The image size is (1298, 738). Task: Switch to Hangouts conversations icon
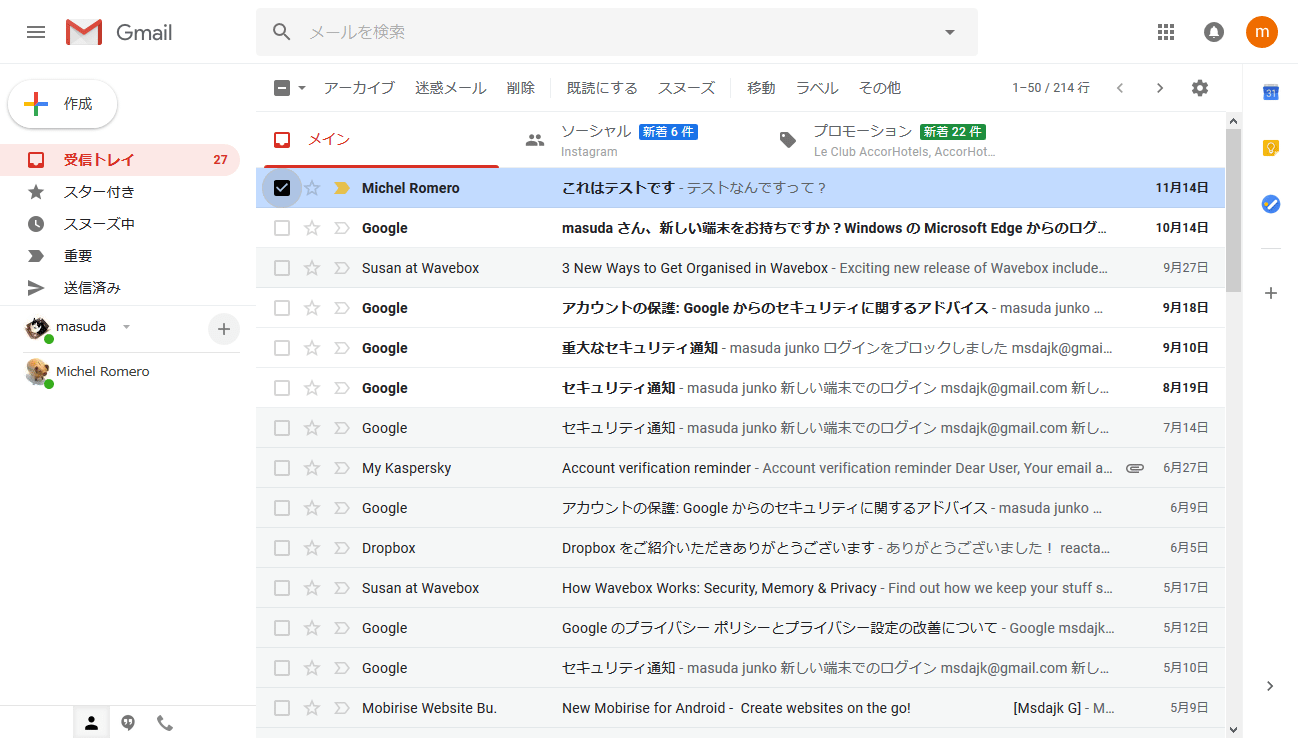[x=128, y=723]
